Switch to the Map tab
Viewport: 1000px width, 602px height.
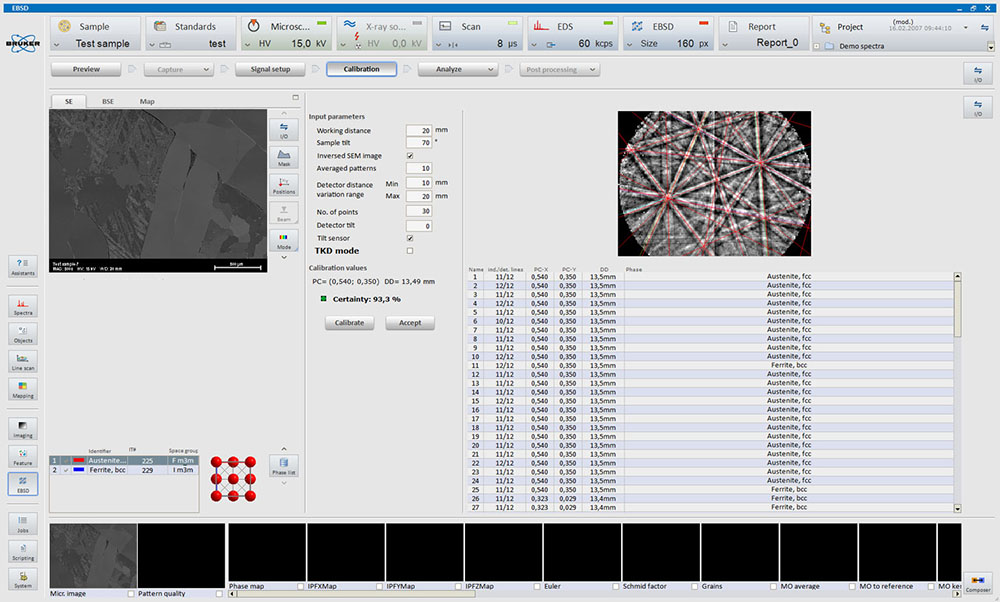[x=147, y=101]
